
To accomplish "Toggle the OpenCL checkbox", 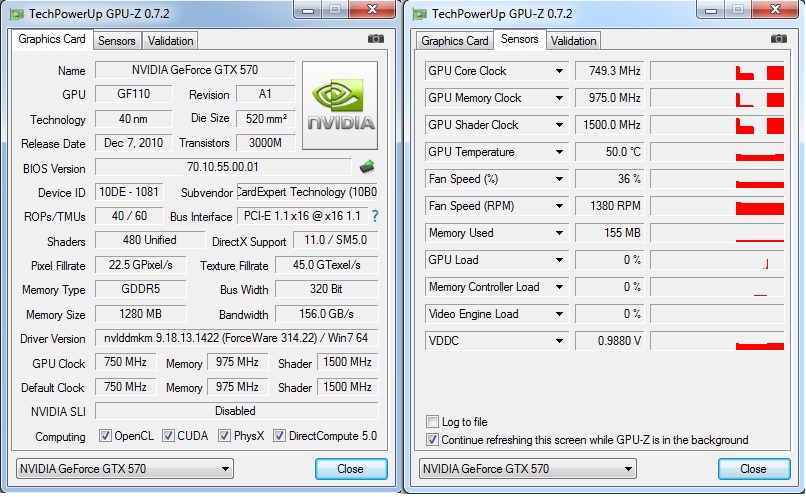I will point(105,436).
